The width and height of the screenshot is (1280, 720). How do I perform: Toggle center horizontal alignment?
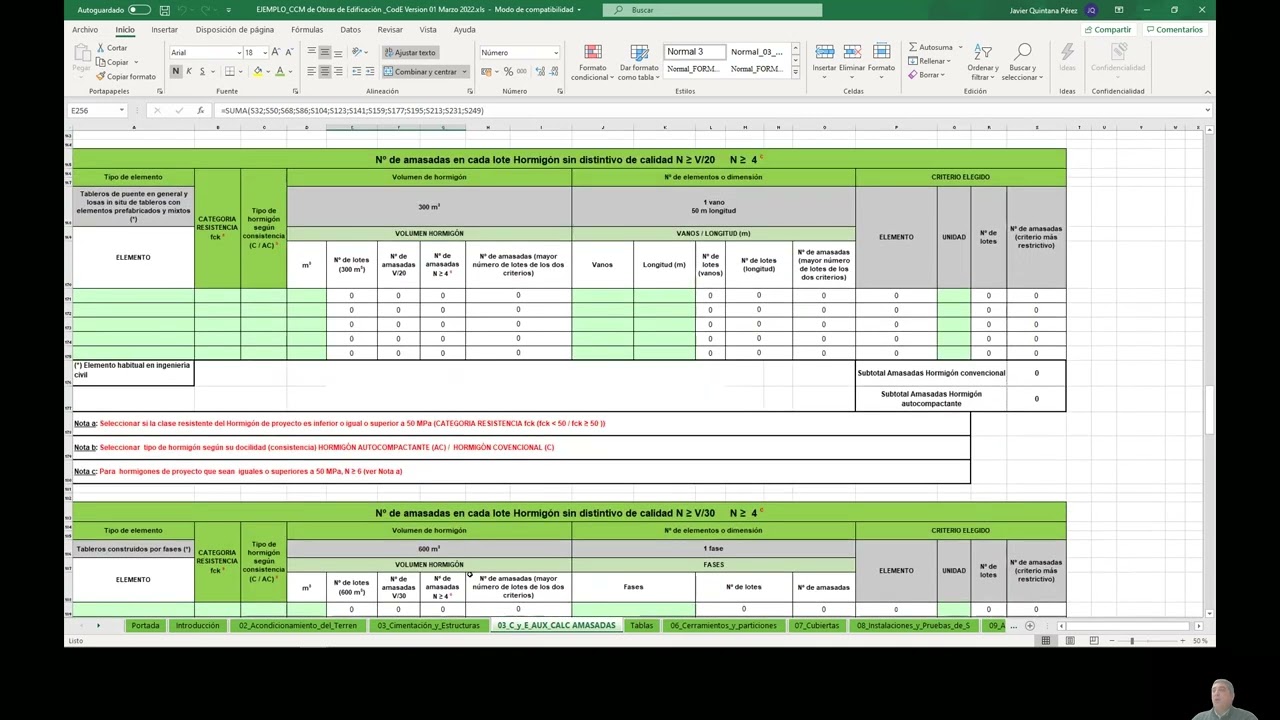pyautogui.click(x=324, y=71)
